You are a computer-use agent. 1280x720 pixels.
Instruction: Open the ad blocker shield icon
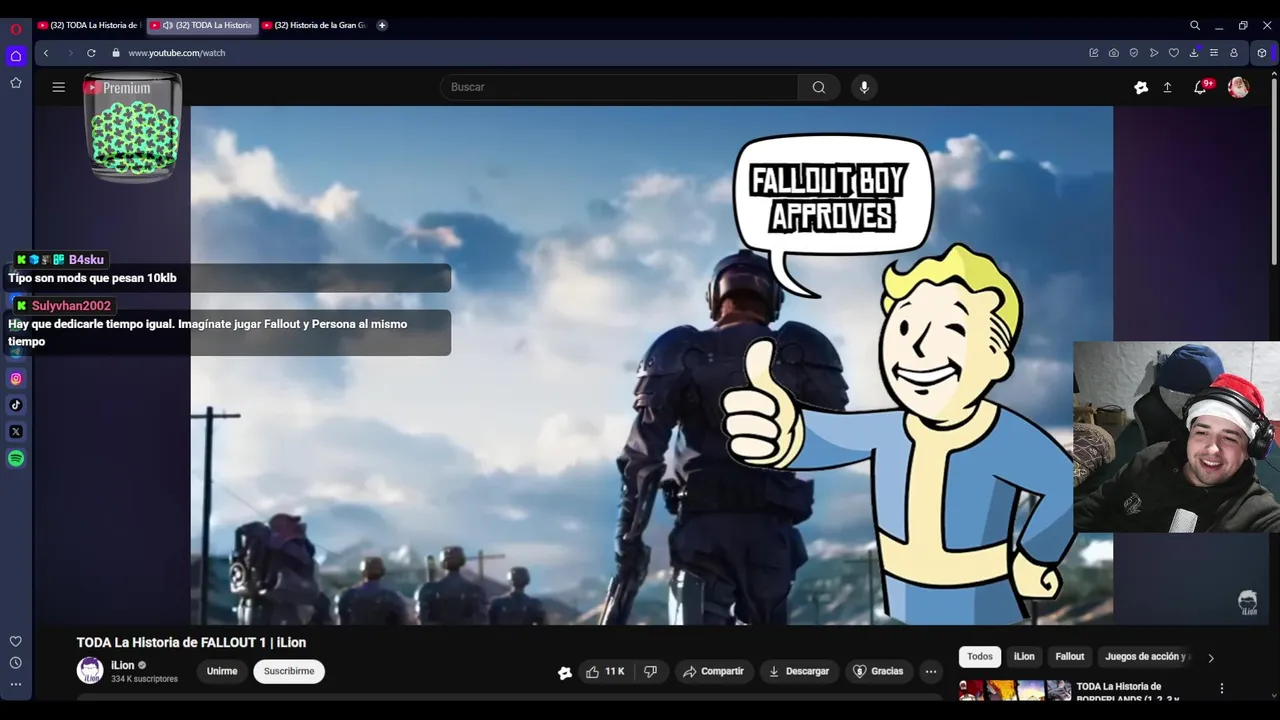pos(1134,53)
